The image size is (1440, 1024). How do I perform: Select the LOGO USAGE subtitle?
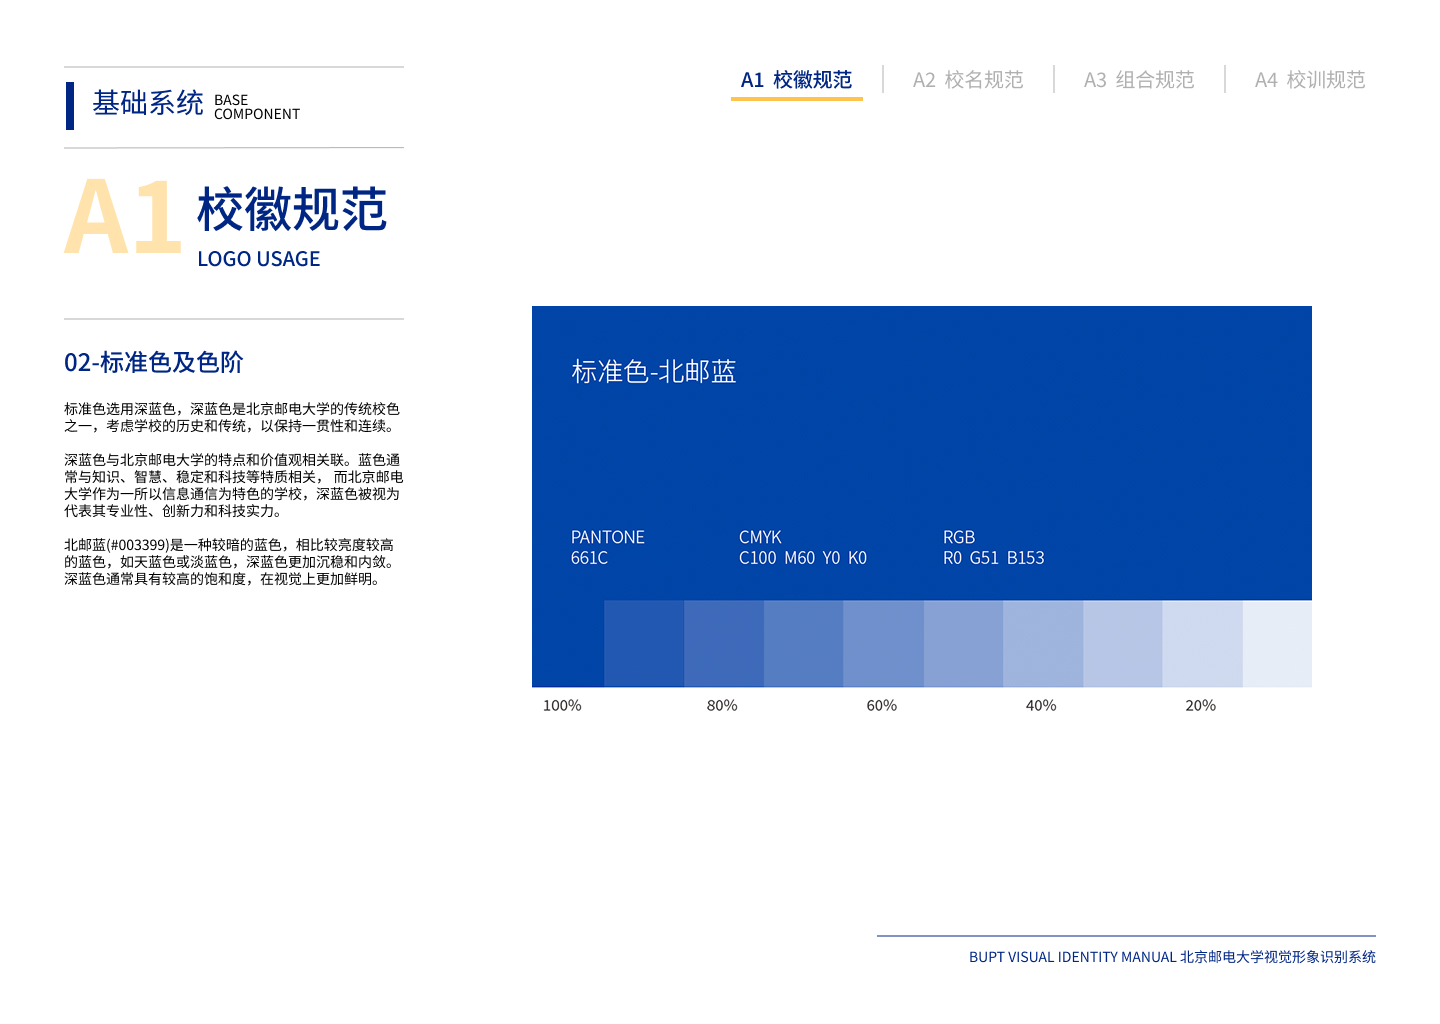(x=258, y=259)
